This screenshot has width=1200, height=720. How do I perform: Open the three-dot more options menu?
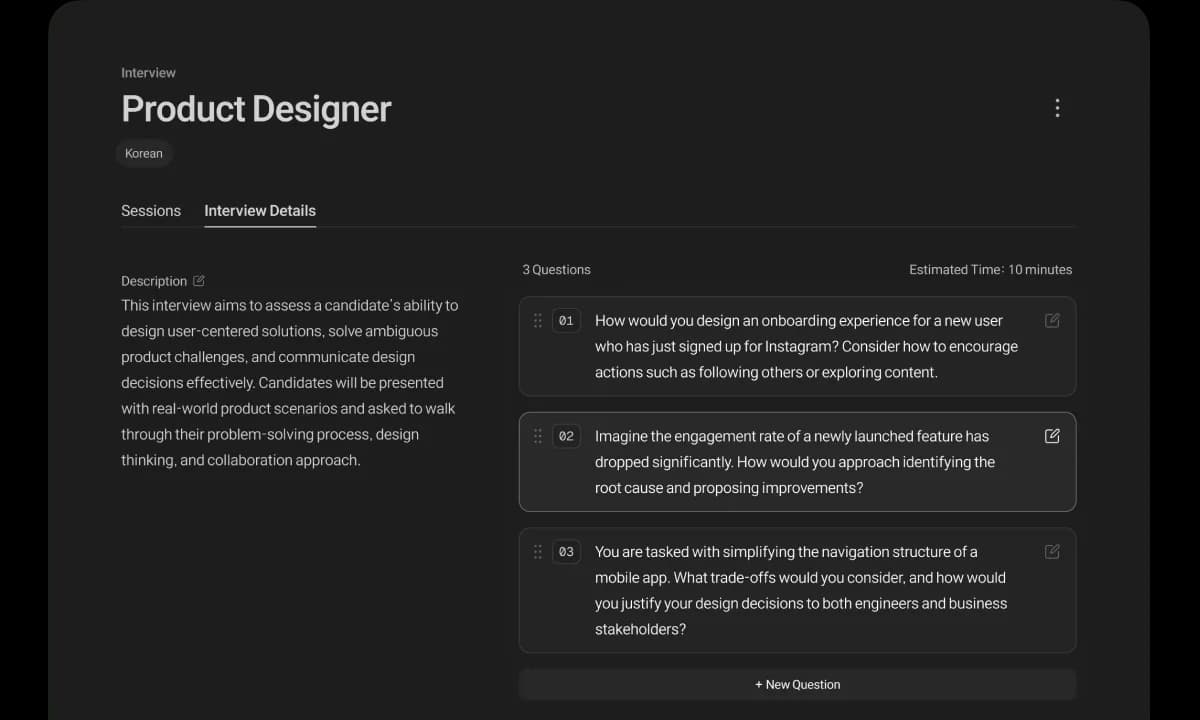coord(1057,108)
